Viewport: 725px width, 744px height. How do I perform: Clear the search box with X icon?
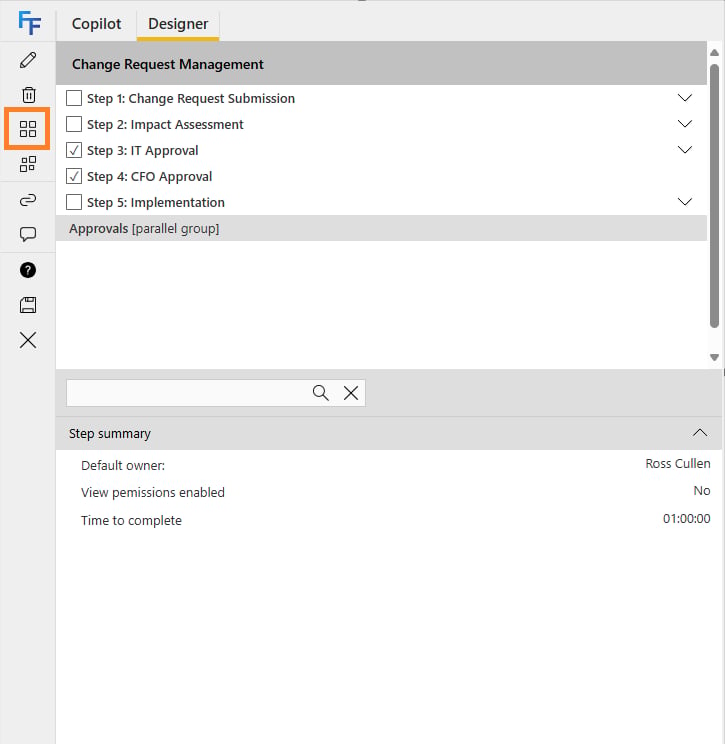(351, 393)
